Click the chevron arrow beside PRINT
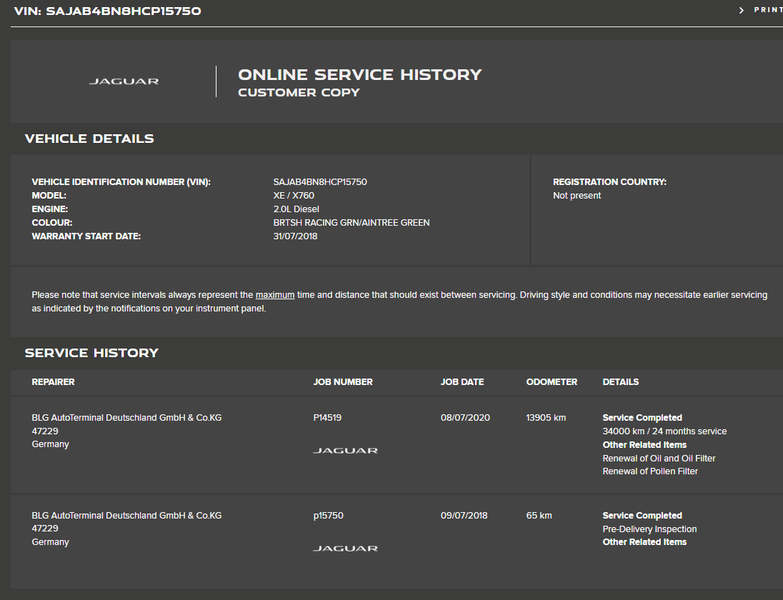 (742, 10)
